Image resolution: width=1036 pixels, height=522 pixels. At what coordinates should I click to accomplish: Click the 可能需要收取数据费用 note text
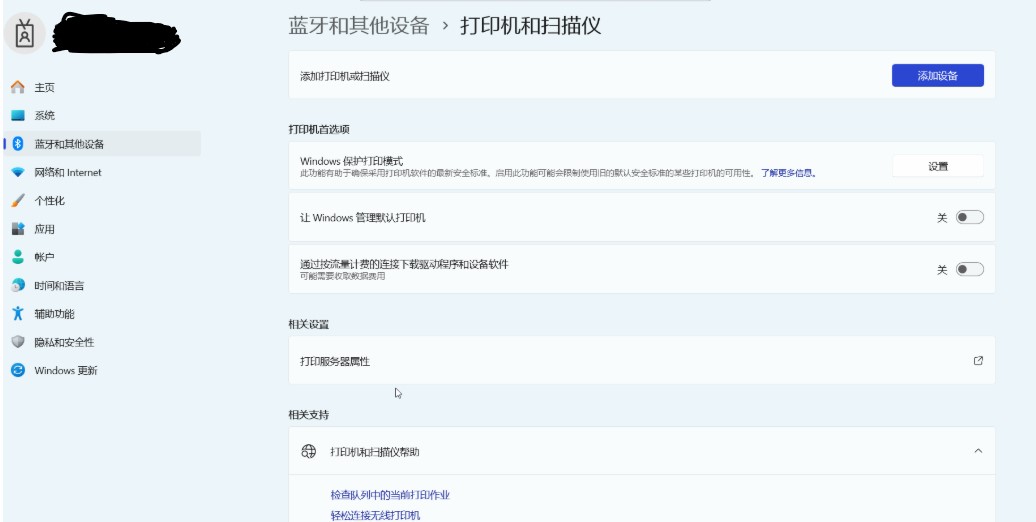[x=342, y=276]
